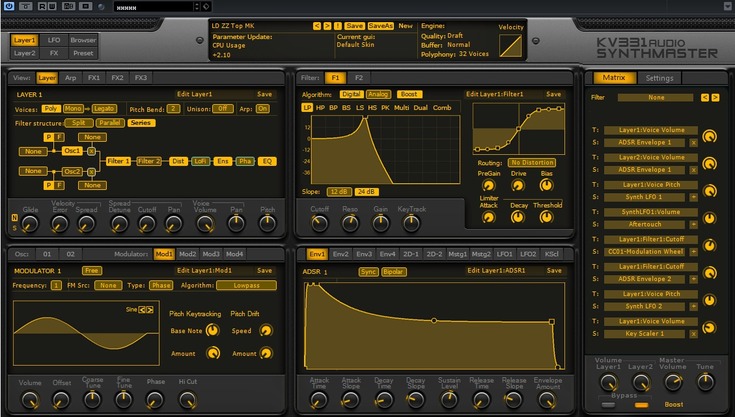Load previous preset with left arrow
Image resolution: width=735 pixels, height=417 pixels.
click(317, 26)
